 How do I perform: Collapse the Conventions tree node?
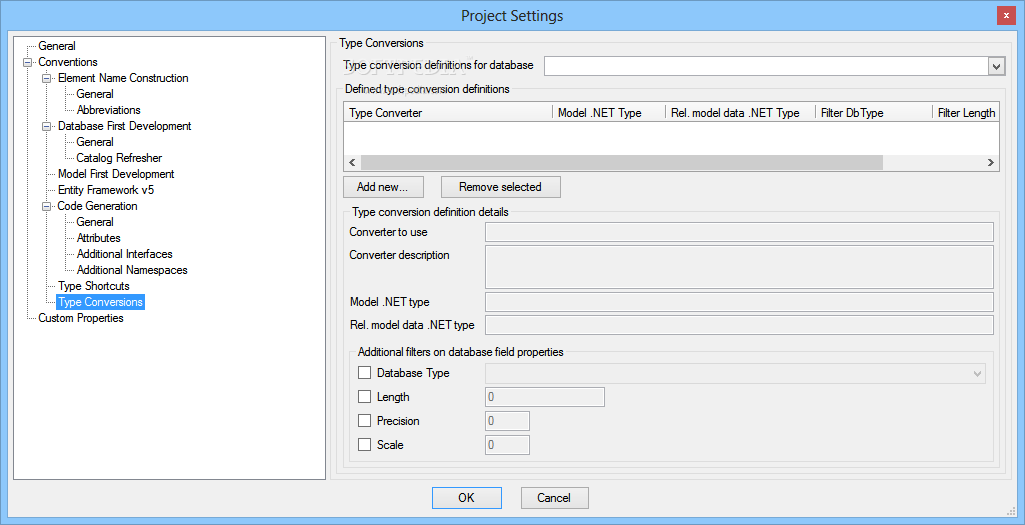click(27, 63)
